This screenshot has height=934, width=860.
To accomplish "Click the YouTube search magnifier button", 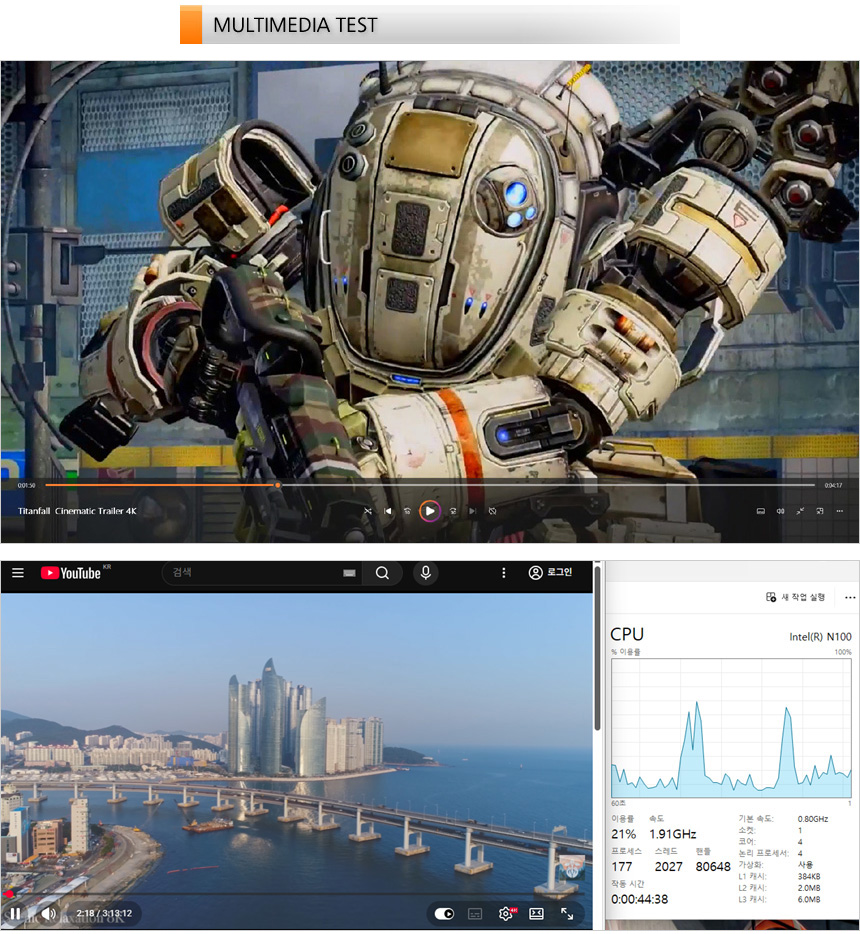I will (382, 573).
